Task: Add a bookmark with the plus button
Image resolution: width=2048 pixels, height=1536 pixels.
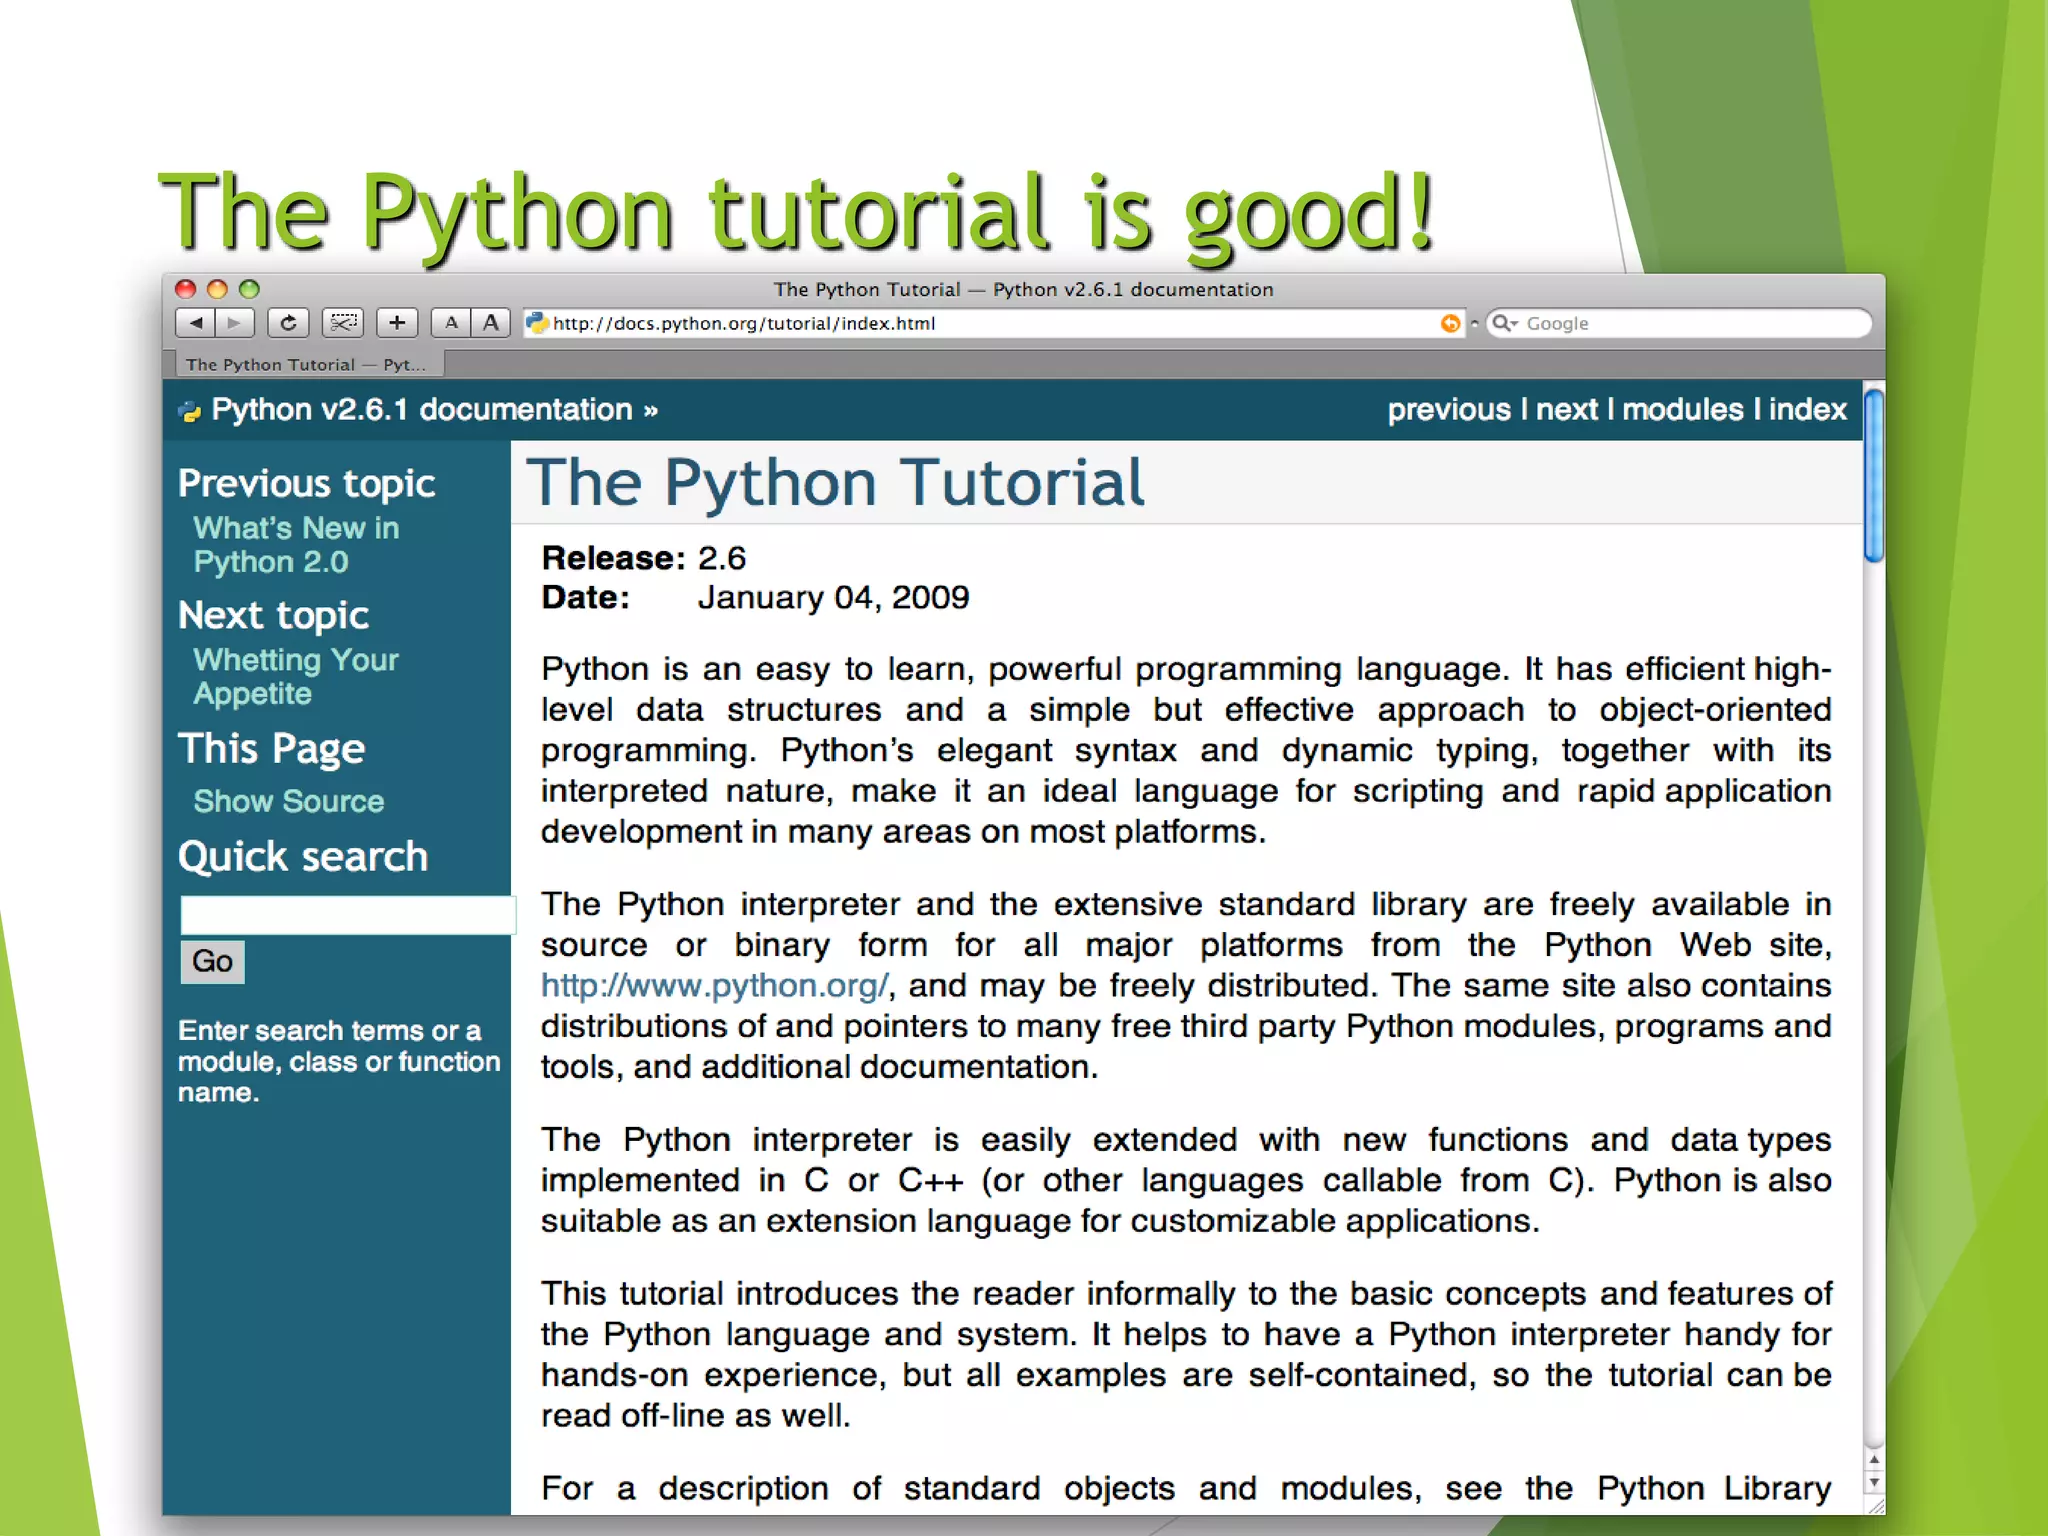Action: (x=397, y=323)
